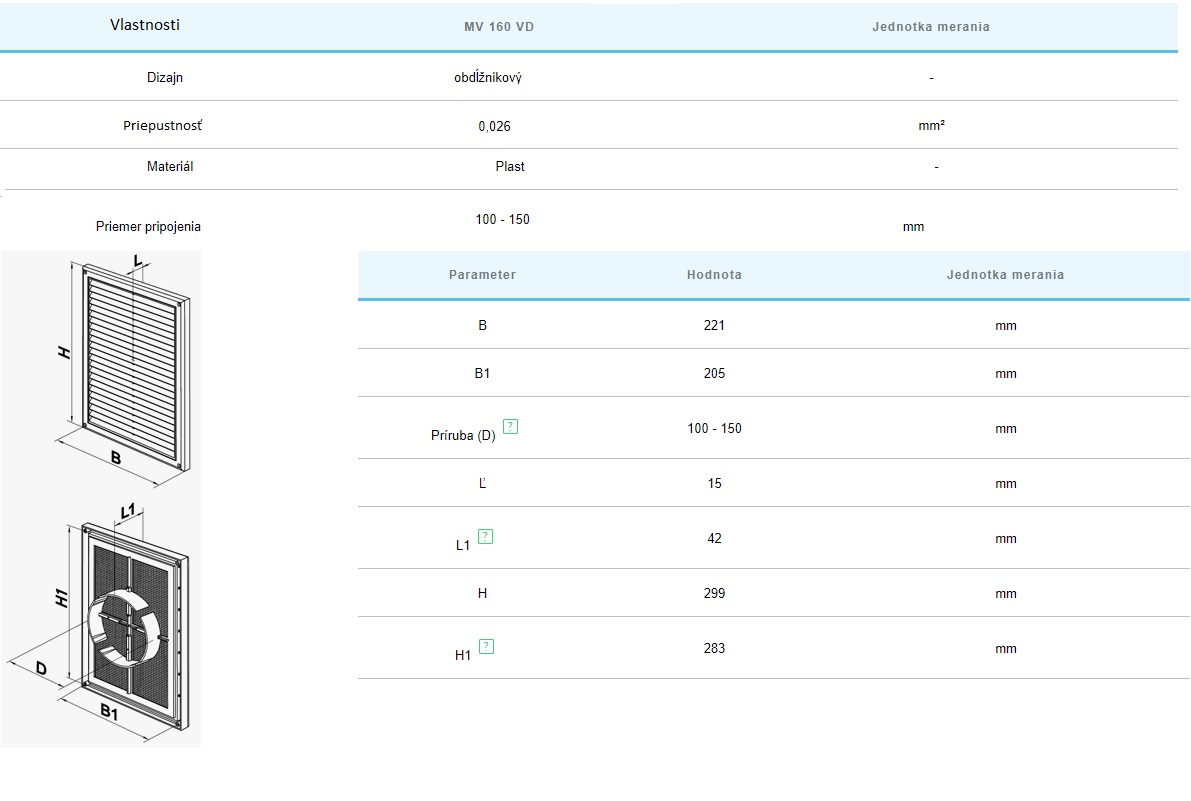Click the B1 value 205

pyautogui.click(x=714, y=374)
